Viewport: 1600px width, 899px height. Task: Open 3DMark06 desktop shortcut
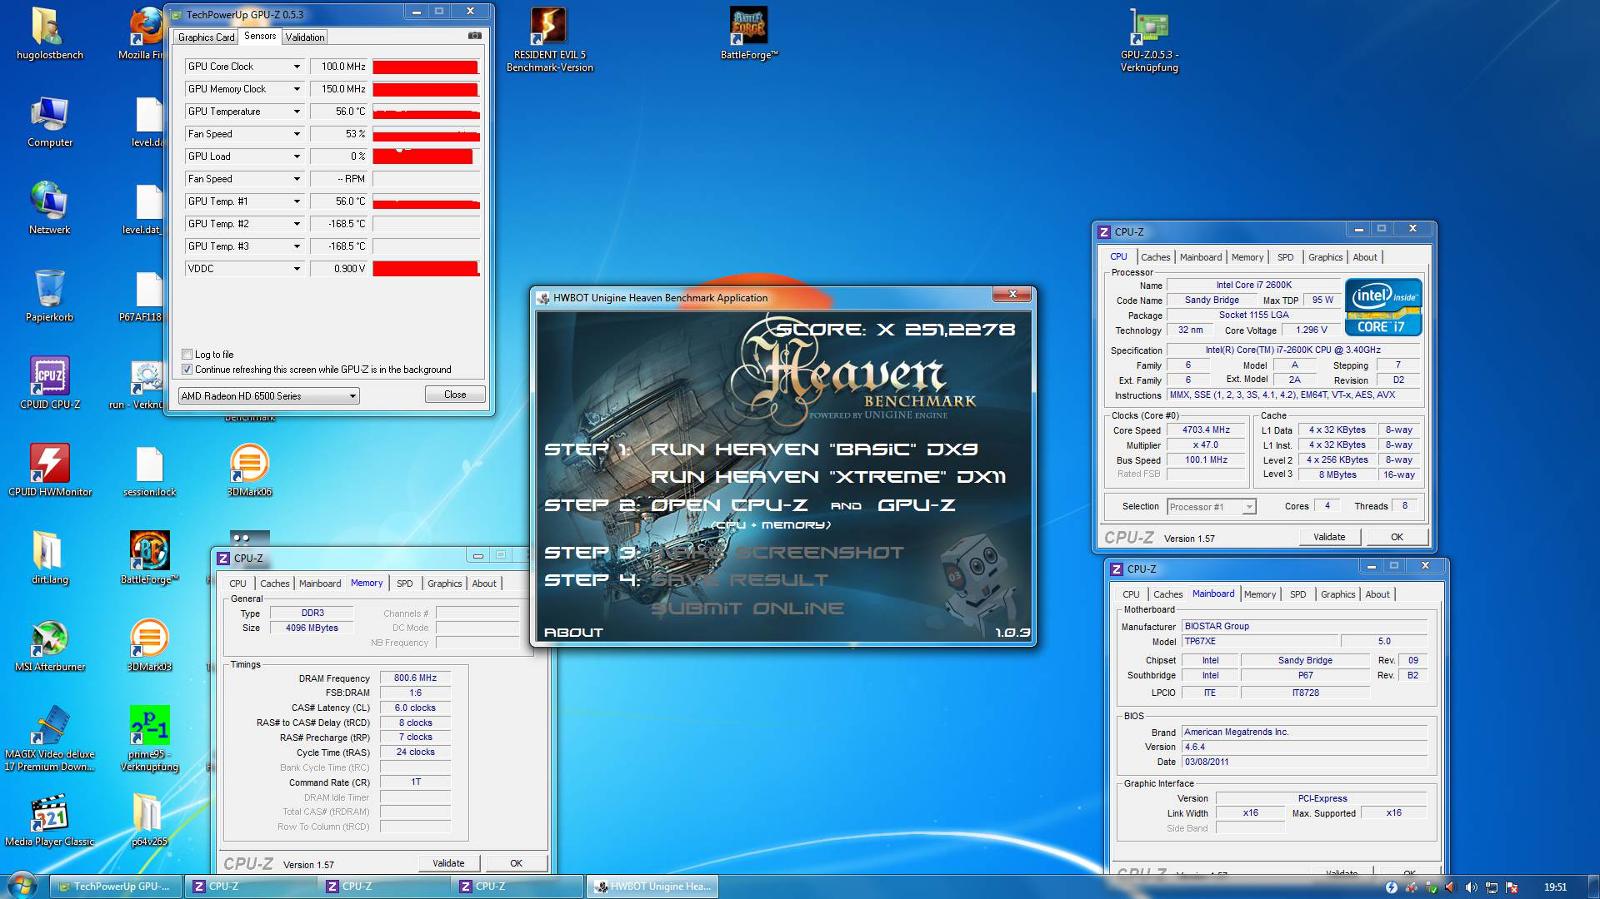(249, 470)
